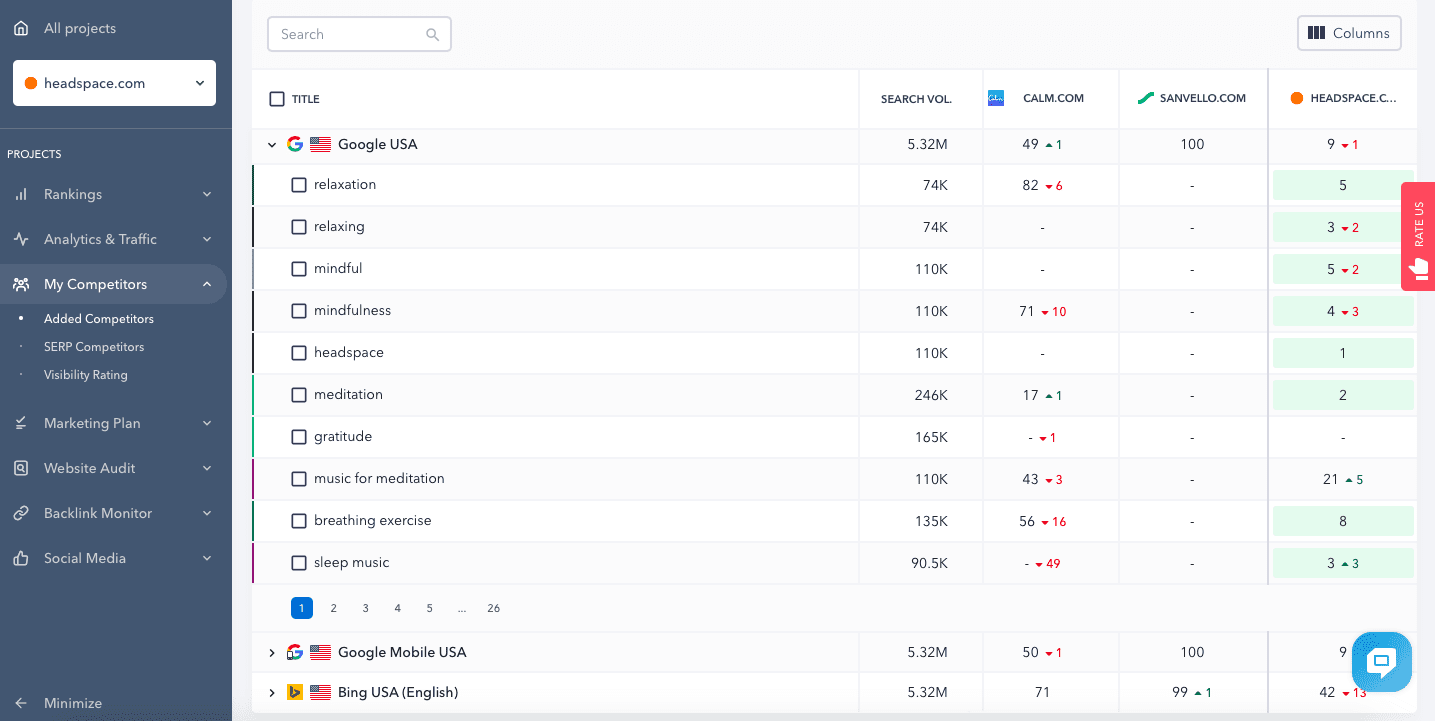Click the search magnifier icon
Screen dimensions: 1435x721
point(433,34)
